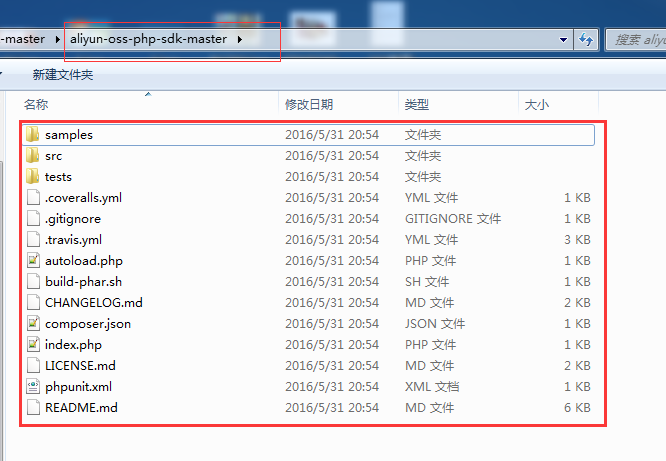
Task: Select the .travis.yml file name
Action: (73, 240)
